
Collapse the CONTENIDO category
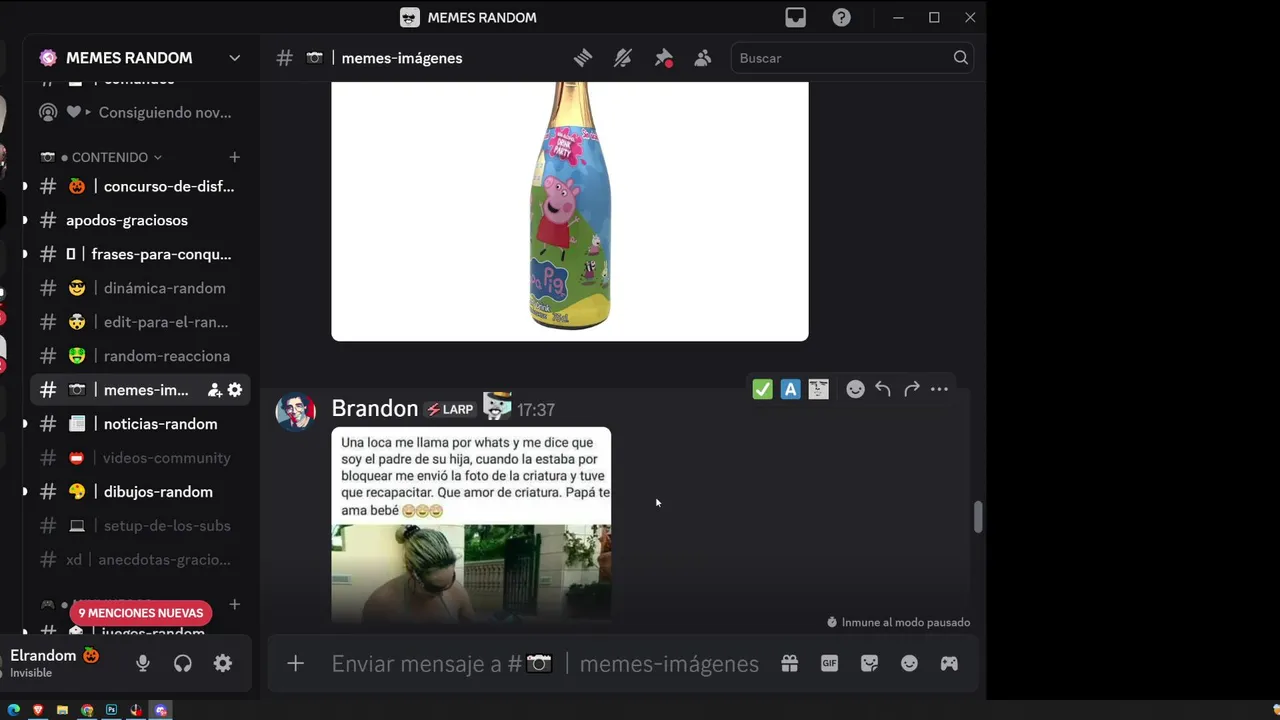(111, 157)
